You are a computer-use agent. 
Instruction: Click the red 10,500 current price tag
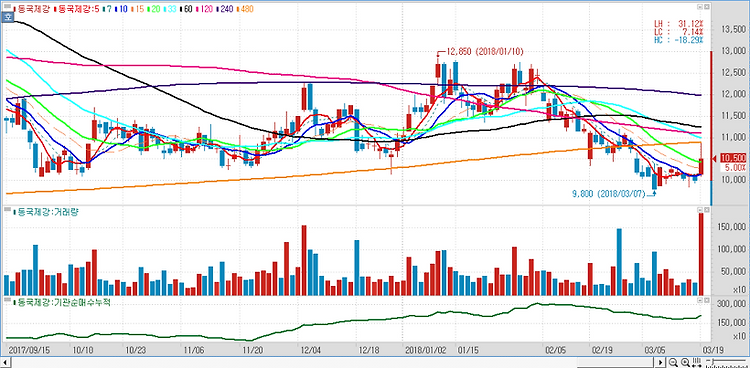pos(732,158)
